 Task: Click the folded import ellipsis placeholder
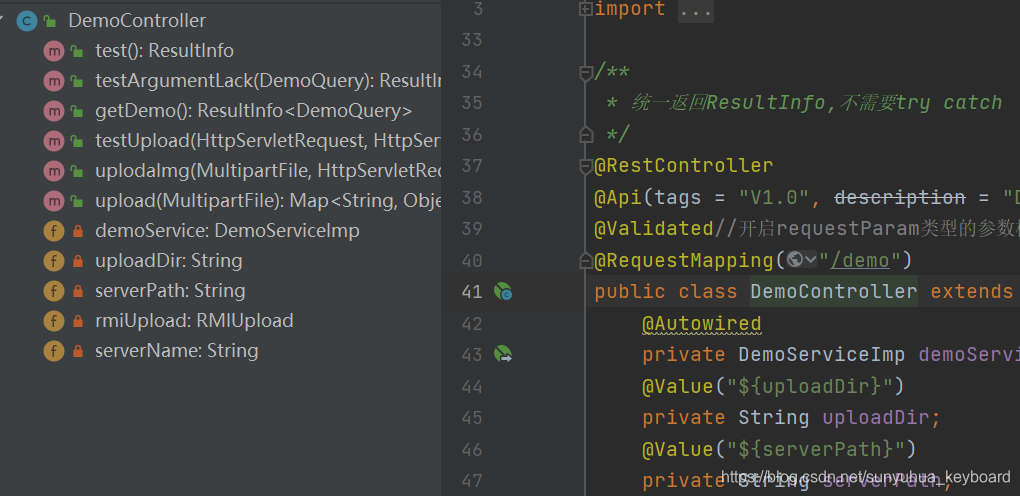[696, 11]
